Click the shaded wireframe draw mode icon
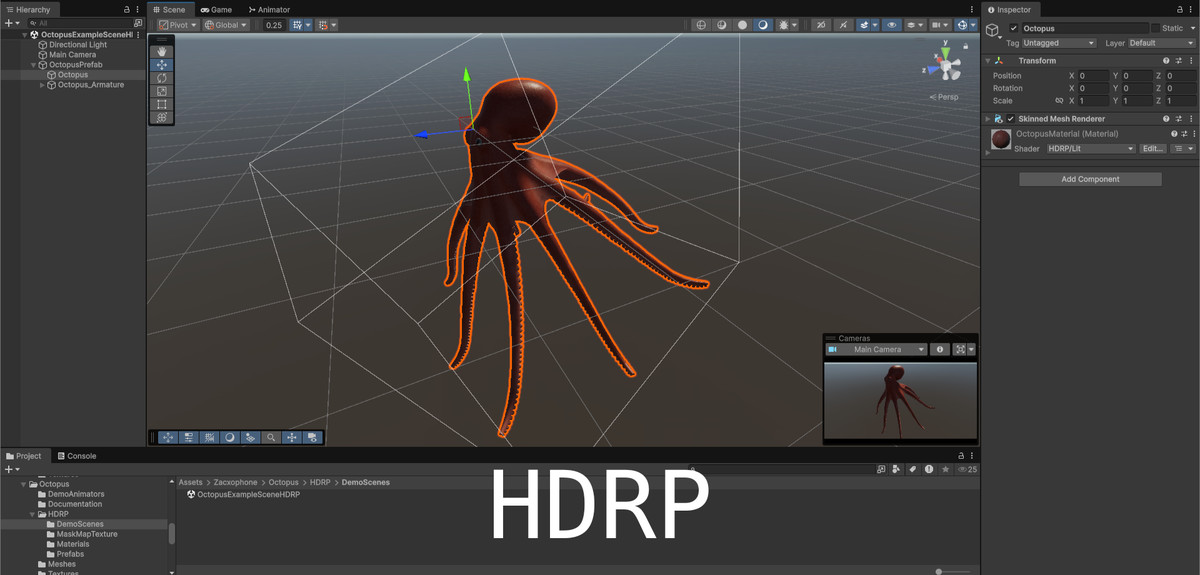 click(x=721, y=25)
